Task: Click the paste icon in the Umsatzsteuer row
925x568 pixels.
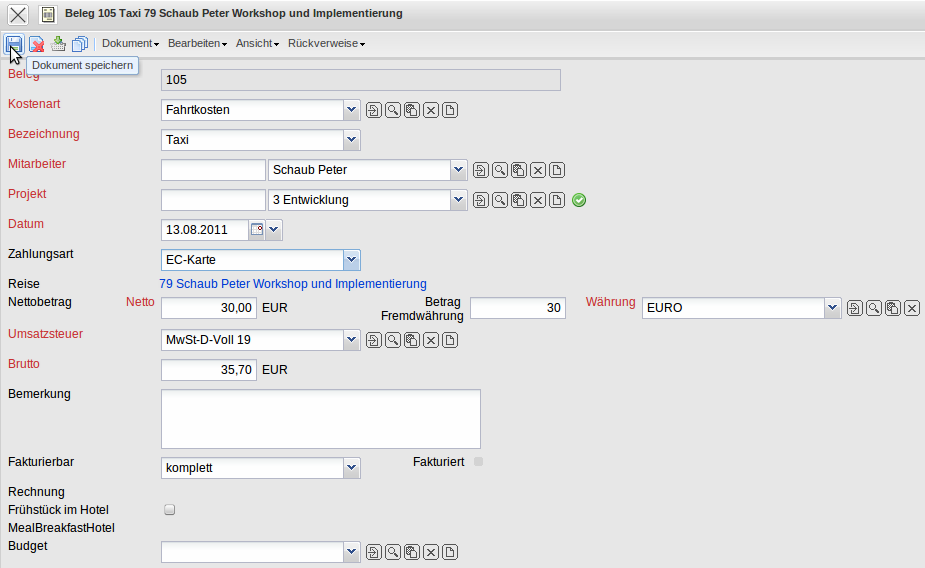Action: [x=412, y=340]
